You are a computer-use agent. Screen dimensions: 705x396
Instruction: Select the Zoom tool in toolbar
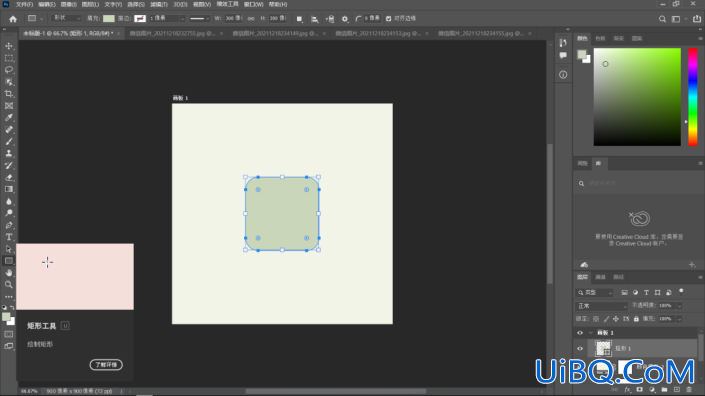point(9,285)
